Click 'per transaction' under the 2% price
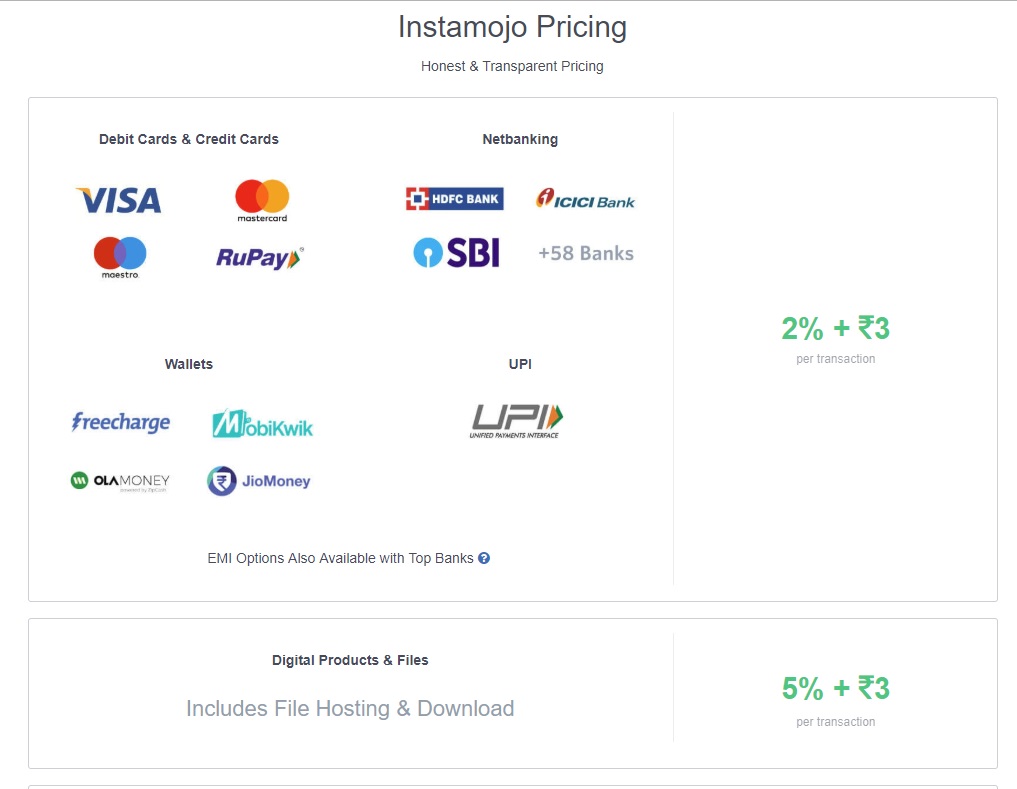 pyautogui.click(x=835, y=359)
